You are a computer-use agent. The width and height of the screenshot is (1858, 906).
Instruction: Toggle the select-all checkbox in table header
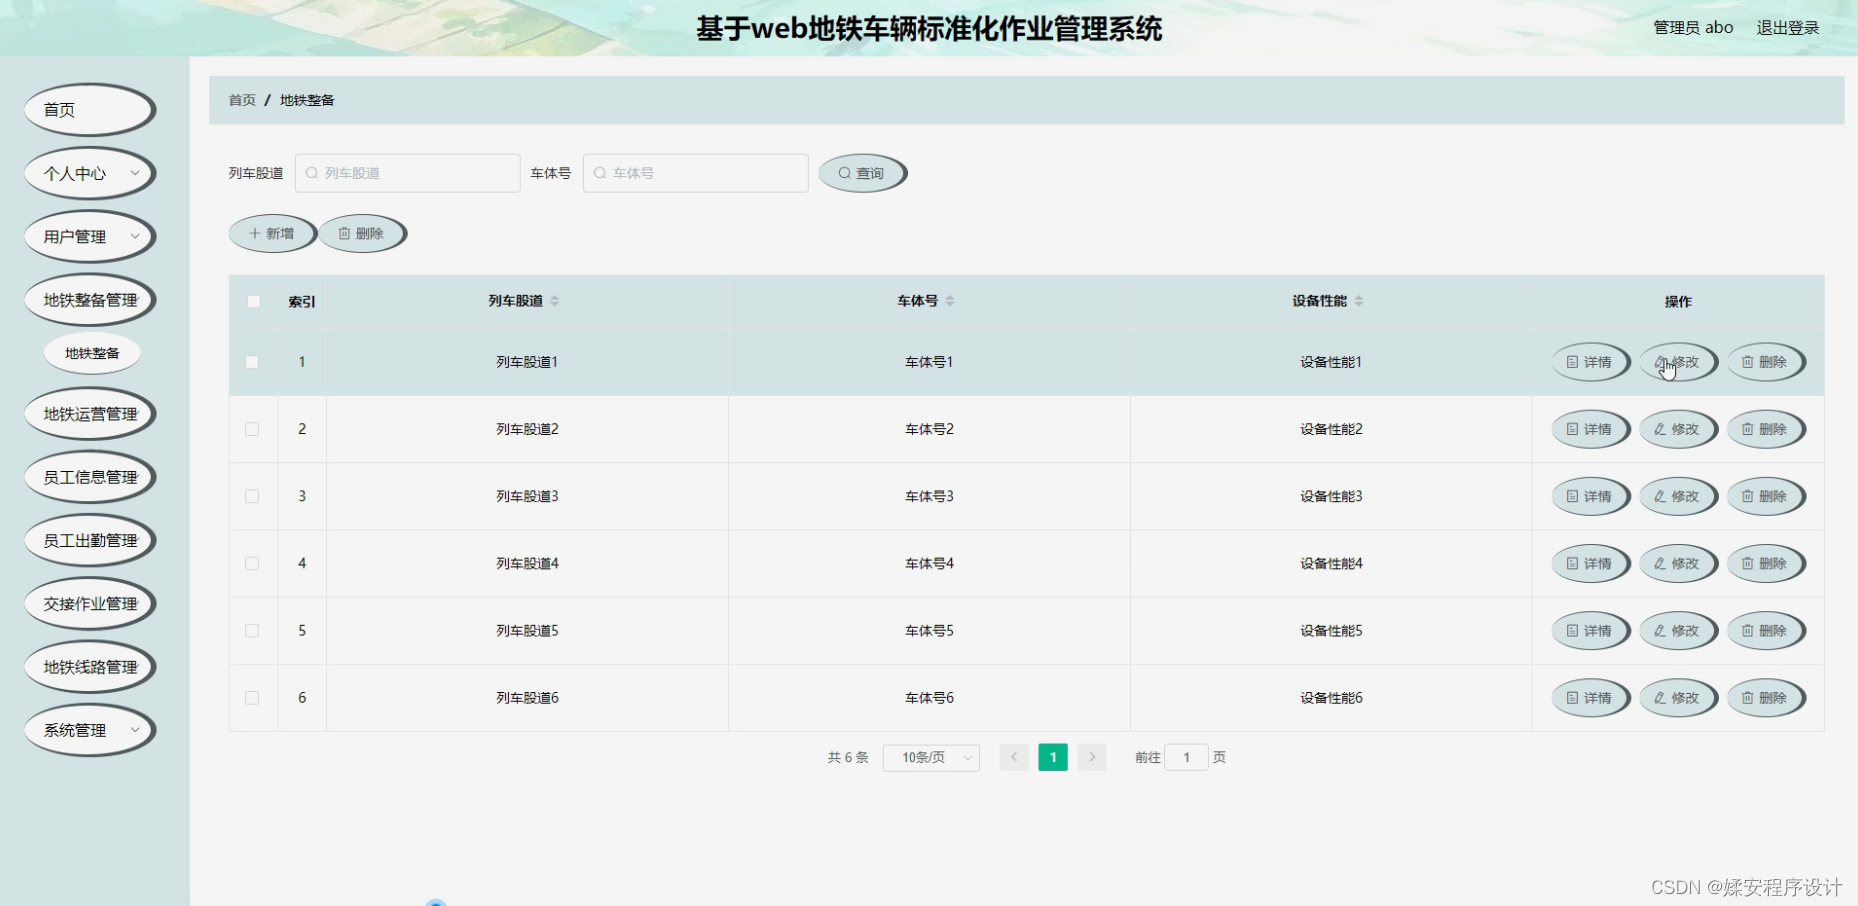pos(253,301)
